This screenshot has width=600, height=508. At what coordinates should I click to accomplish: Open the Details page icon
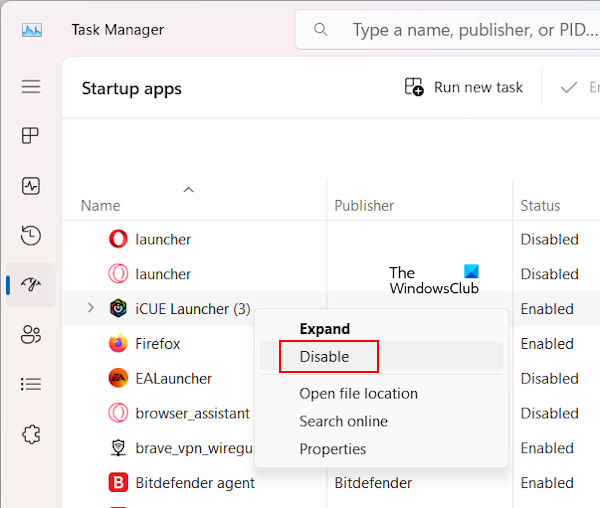pos(31,384)
